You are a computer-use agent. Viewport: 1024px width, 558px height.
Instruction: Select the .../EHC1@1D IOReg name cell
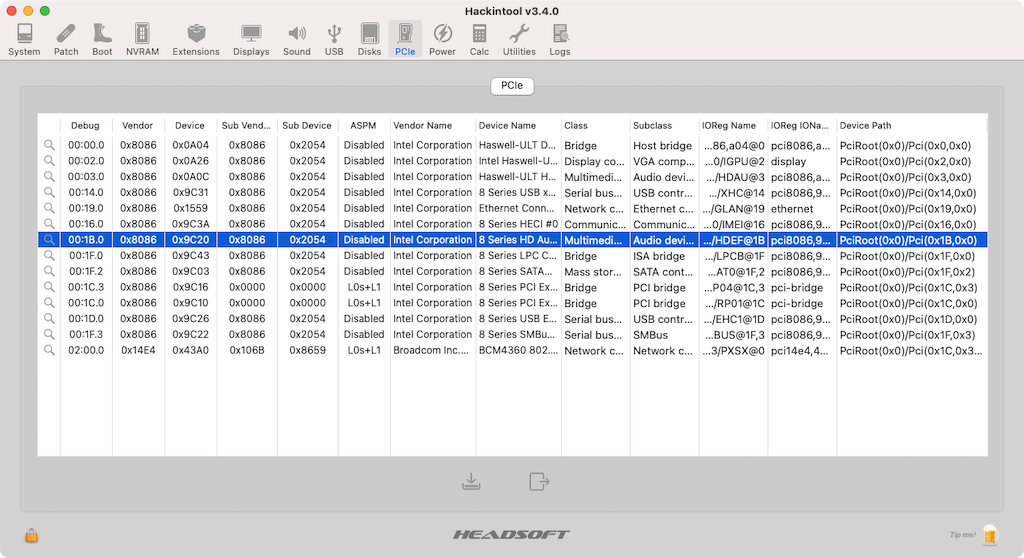[733, 319]
